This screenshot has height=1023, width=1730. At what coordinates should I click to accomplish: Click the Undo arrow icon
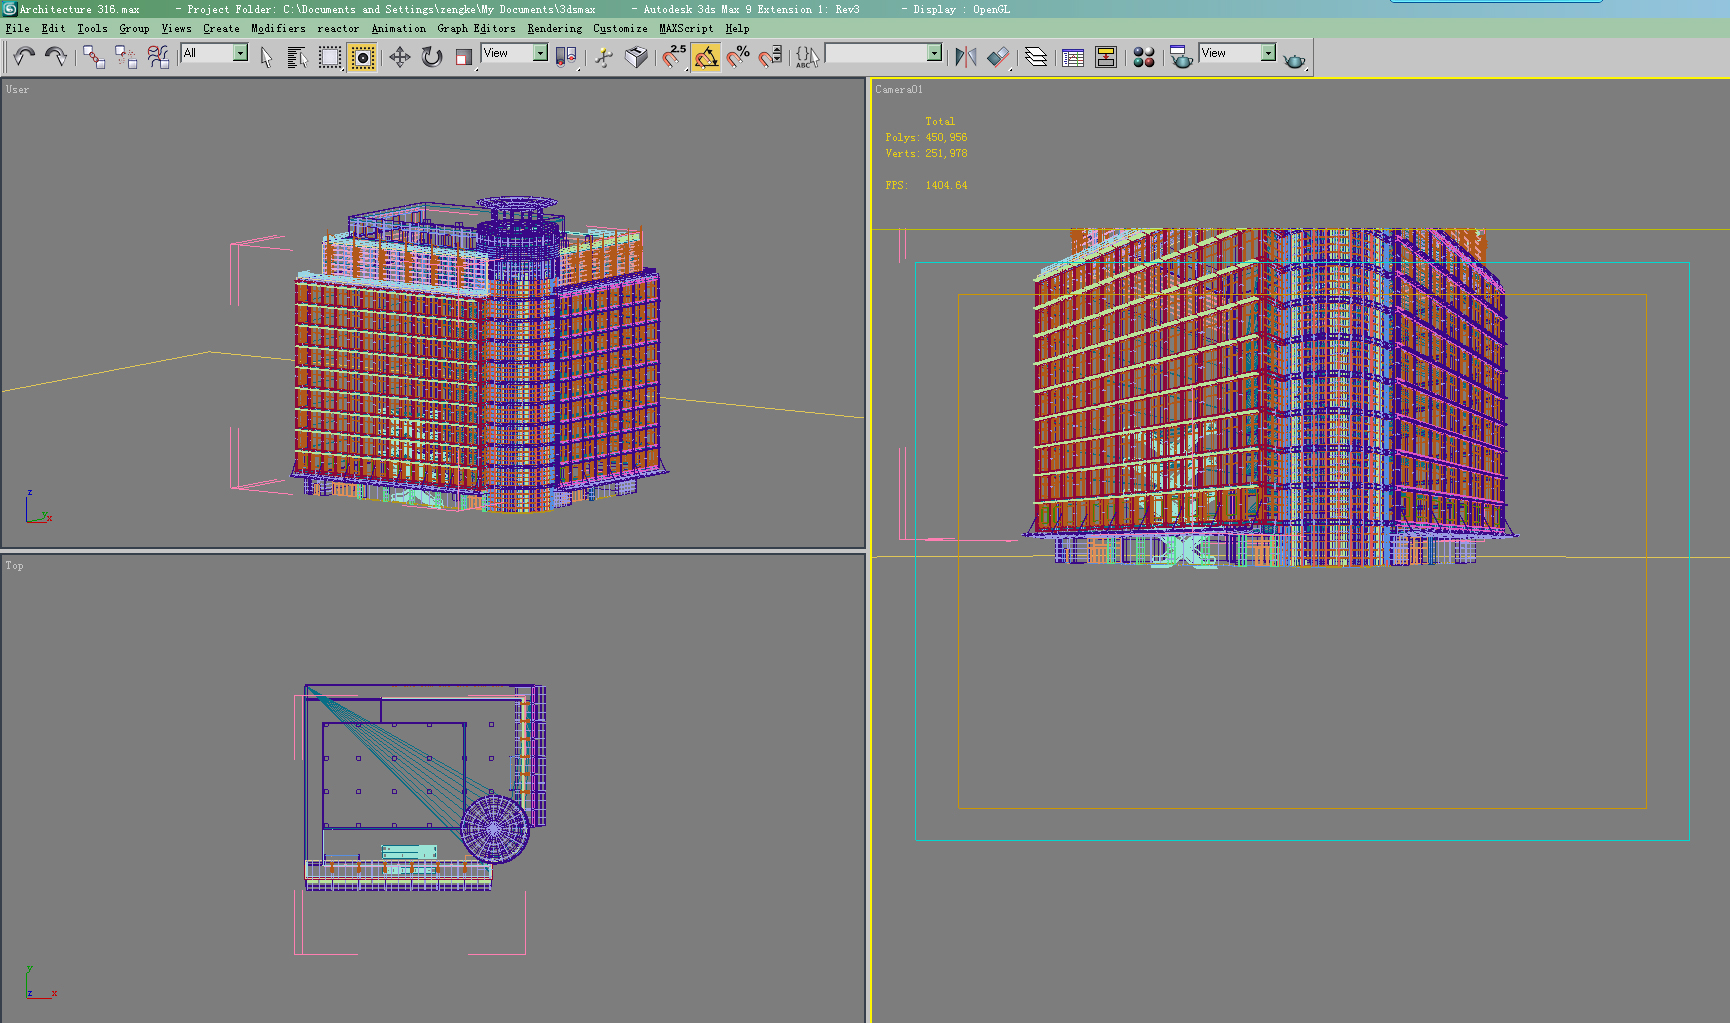[x=24, y=57]
